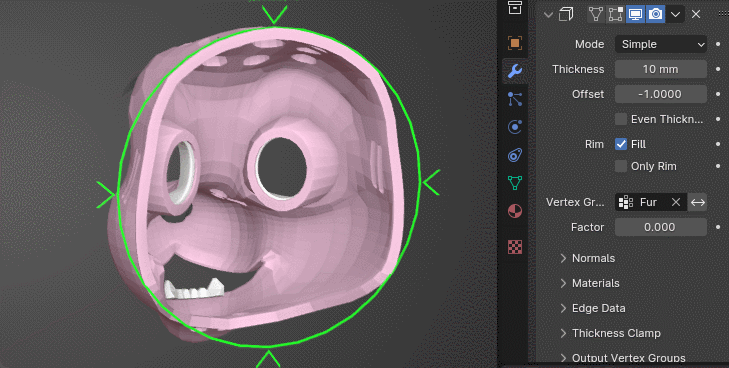The height and width of the screenshot is (368, 729).
Task: Enable the Only Rim checkbox
Action: (x=621, y=166)
